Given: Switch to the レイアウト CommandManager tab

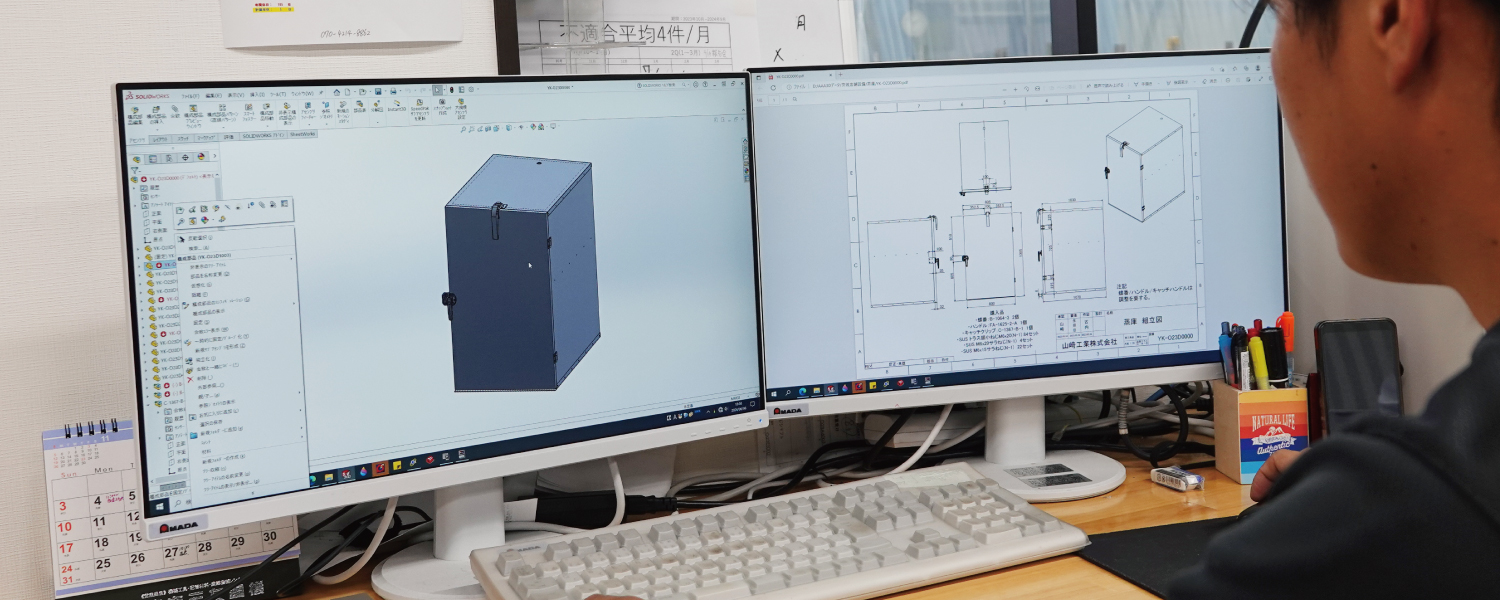Looking at the screenshot, I should pos(160,139).
